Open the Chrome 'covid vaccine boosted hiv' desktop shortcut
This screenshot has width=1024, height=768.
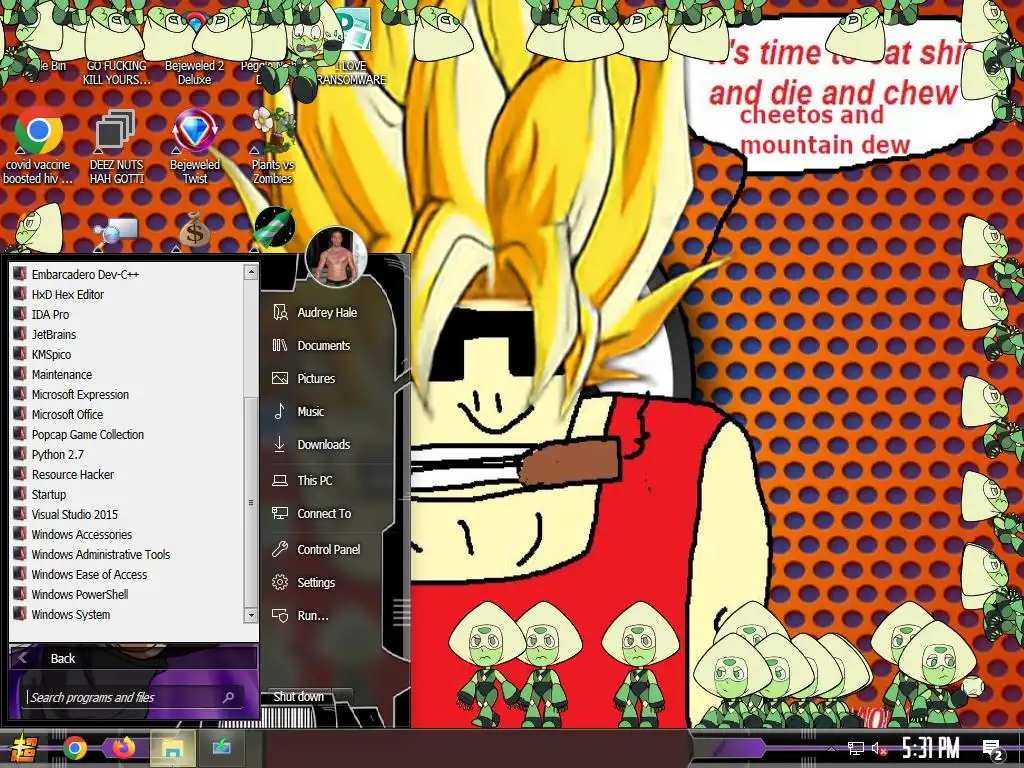coord(38,146)
